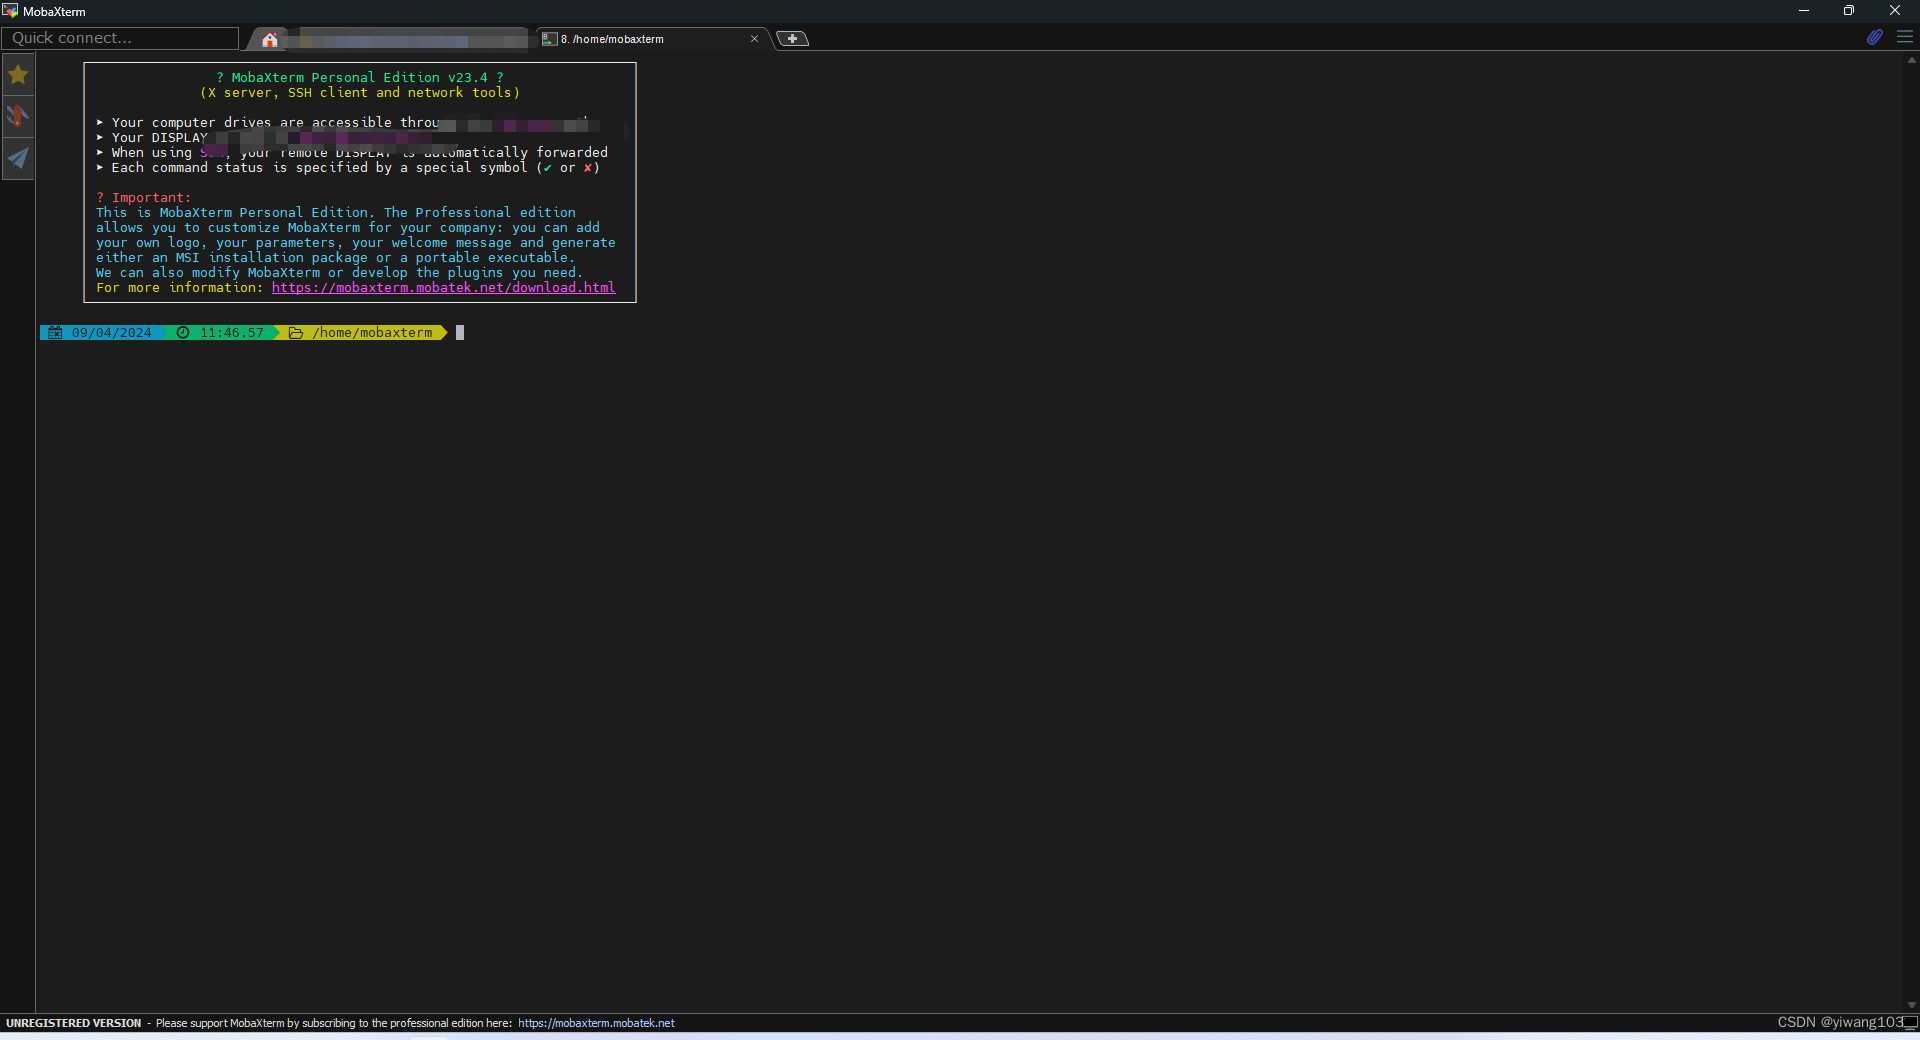Screen dimensions: 1920x1040
Task: Open the mobaxterm.mobatek.net status bar link
Action: pos(596,1023)
